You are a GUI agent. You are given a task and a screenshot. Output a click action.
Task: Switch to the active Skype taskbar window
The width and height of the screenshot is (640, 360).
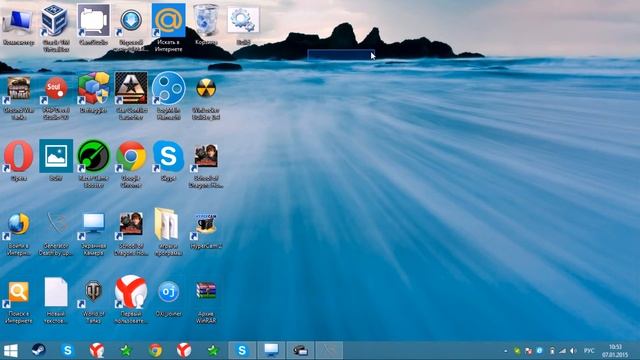coord(242,350)
